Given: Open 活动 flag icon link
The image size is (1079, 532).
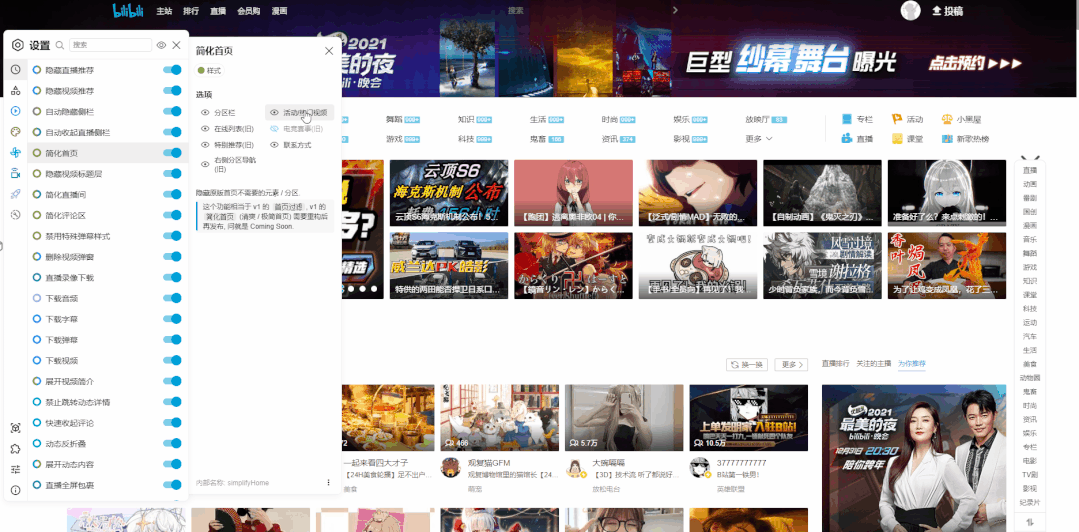Looking at the screenshot, I should [908, 119].
